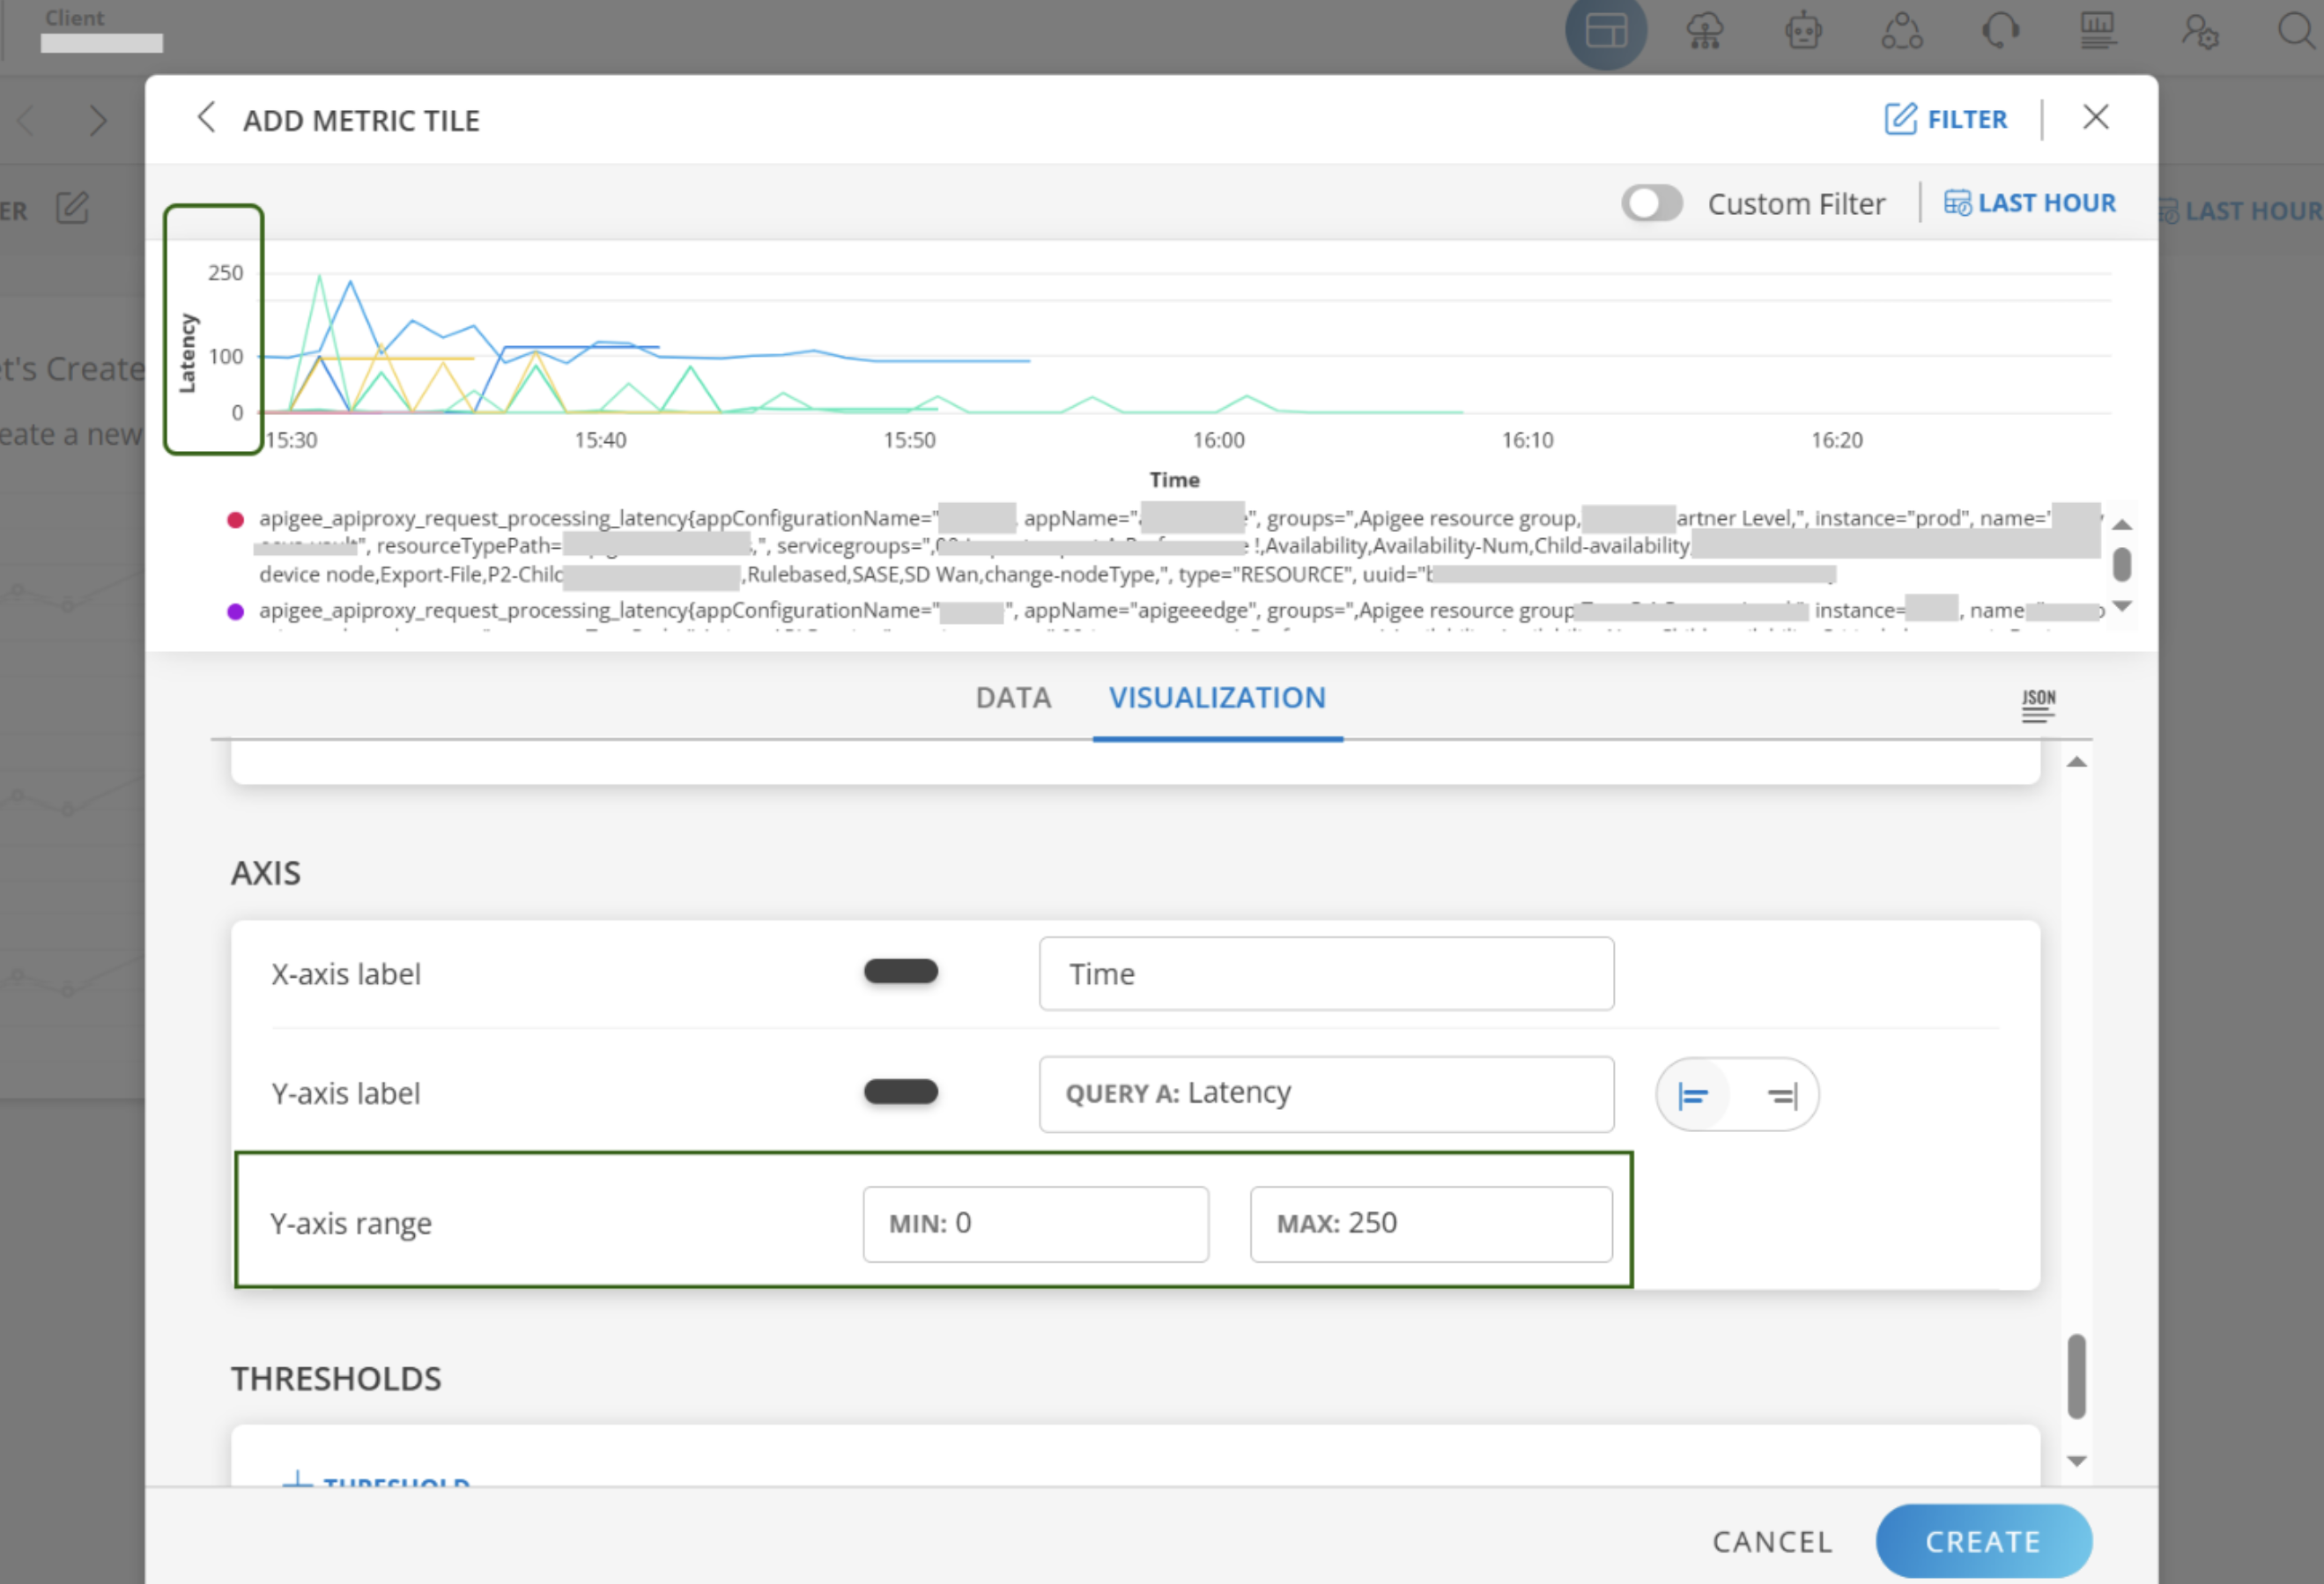Go to the next page in the background dashboard

coord(97,121)
